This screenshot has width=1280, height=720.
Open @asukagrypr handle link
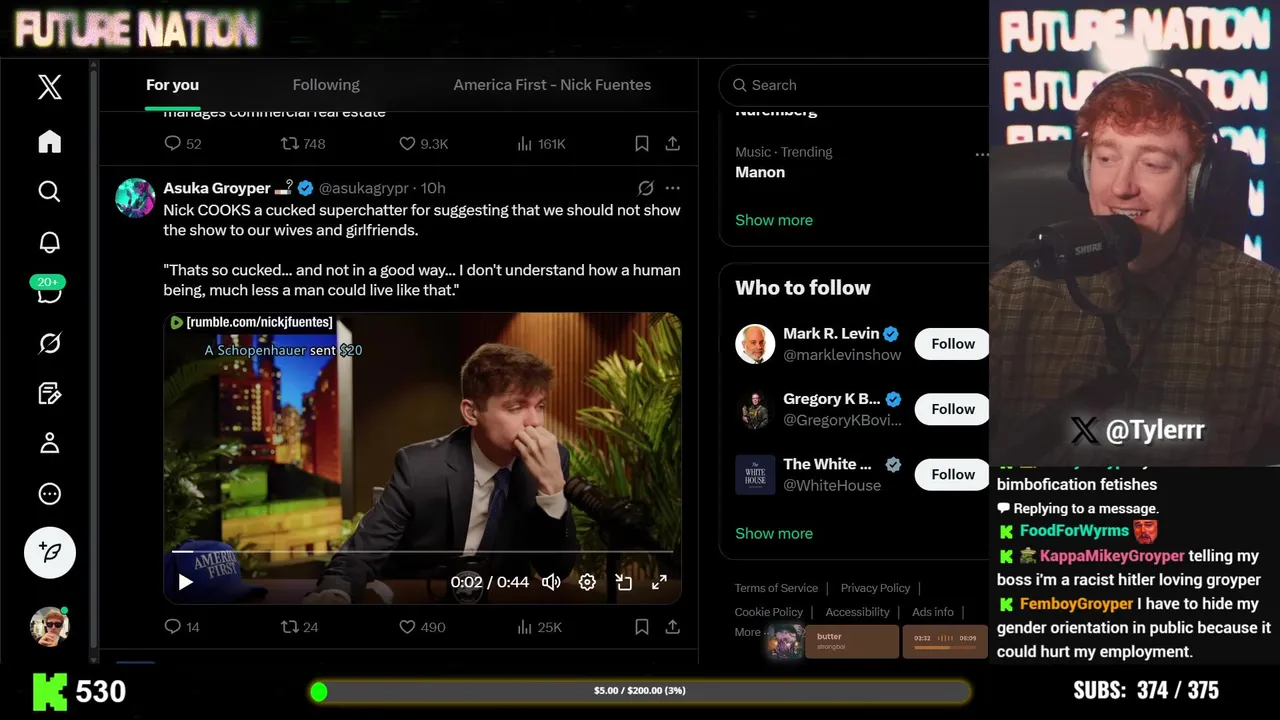(363, 188)
